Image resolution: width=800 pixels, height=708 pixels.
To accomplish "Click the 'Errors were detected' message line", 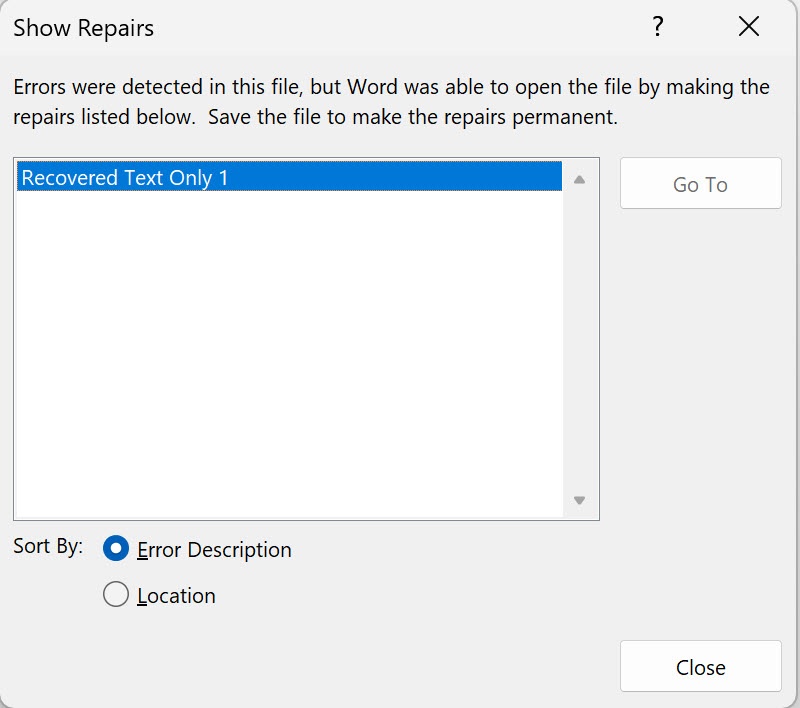I will point(391,87).
